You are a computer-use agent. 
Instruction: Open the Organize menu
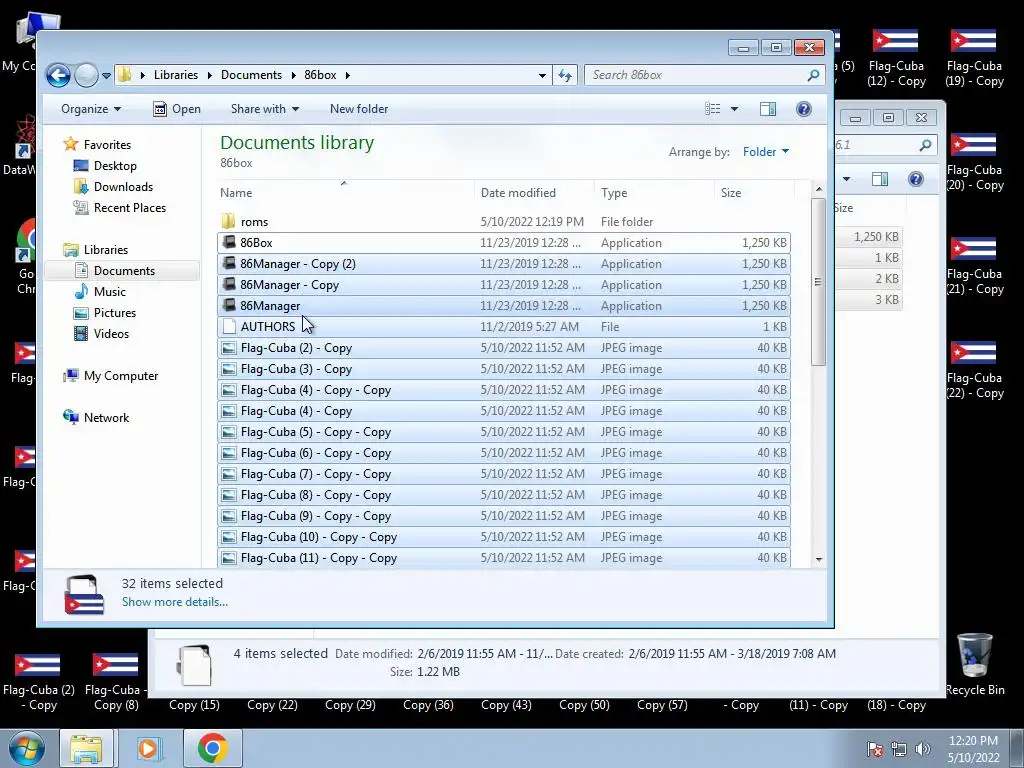click(x=91, y=109)
